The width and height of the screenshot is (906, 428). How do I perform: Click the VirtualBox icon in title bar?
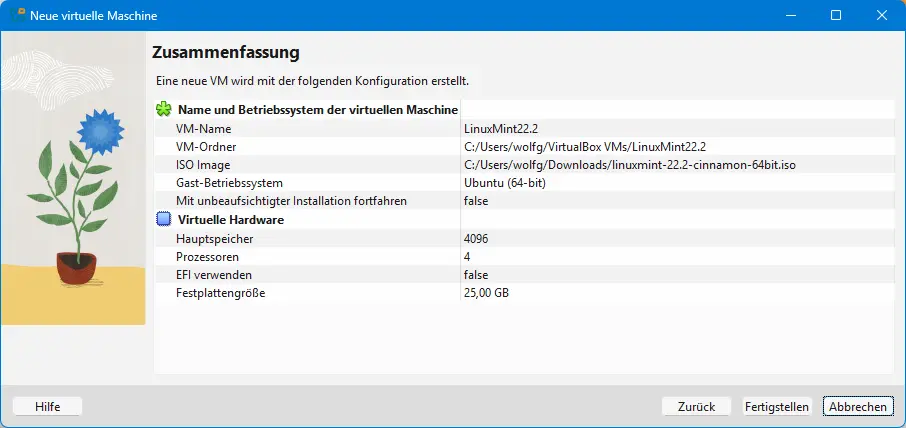tap(17, 16)
